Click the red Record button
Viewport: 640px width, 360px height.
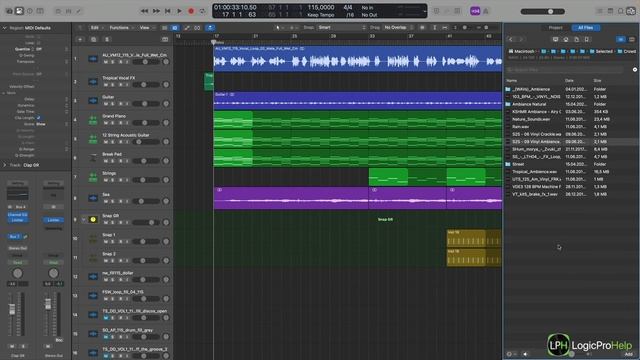click(x=191, y=11)
